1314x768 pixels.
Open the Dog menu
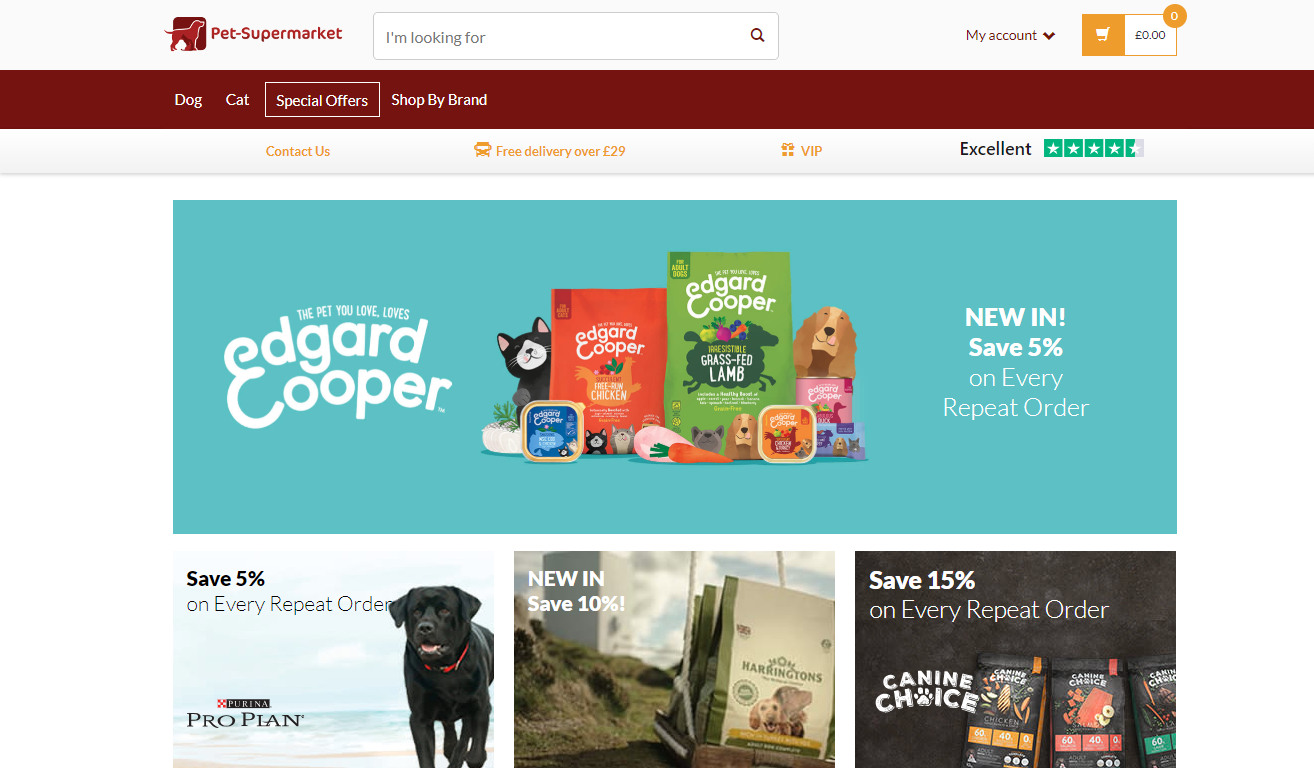click(x=188, y=100)
